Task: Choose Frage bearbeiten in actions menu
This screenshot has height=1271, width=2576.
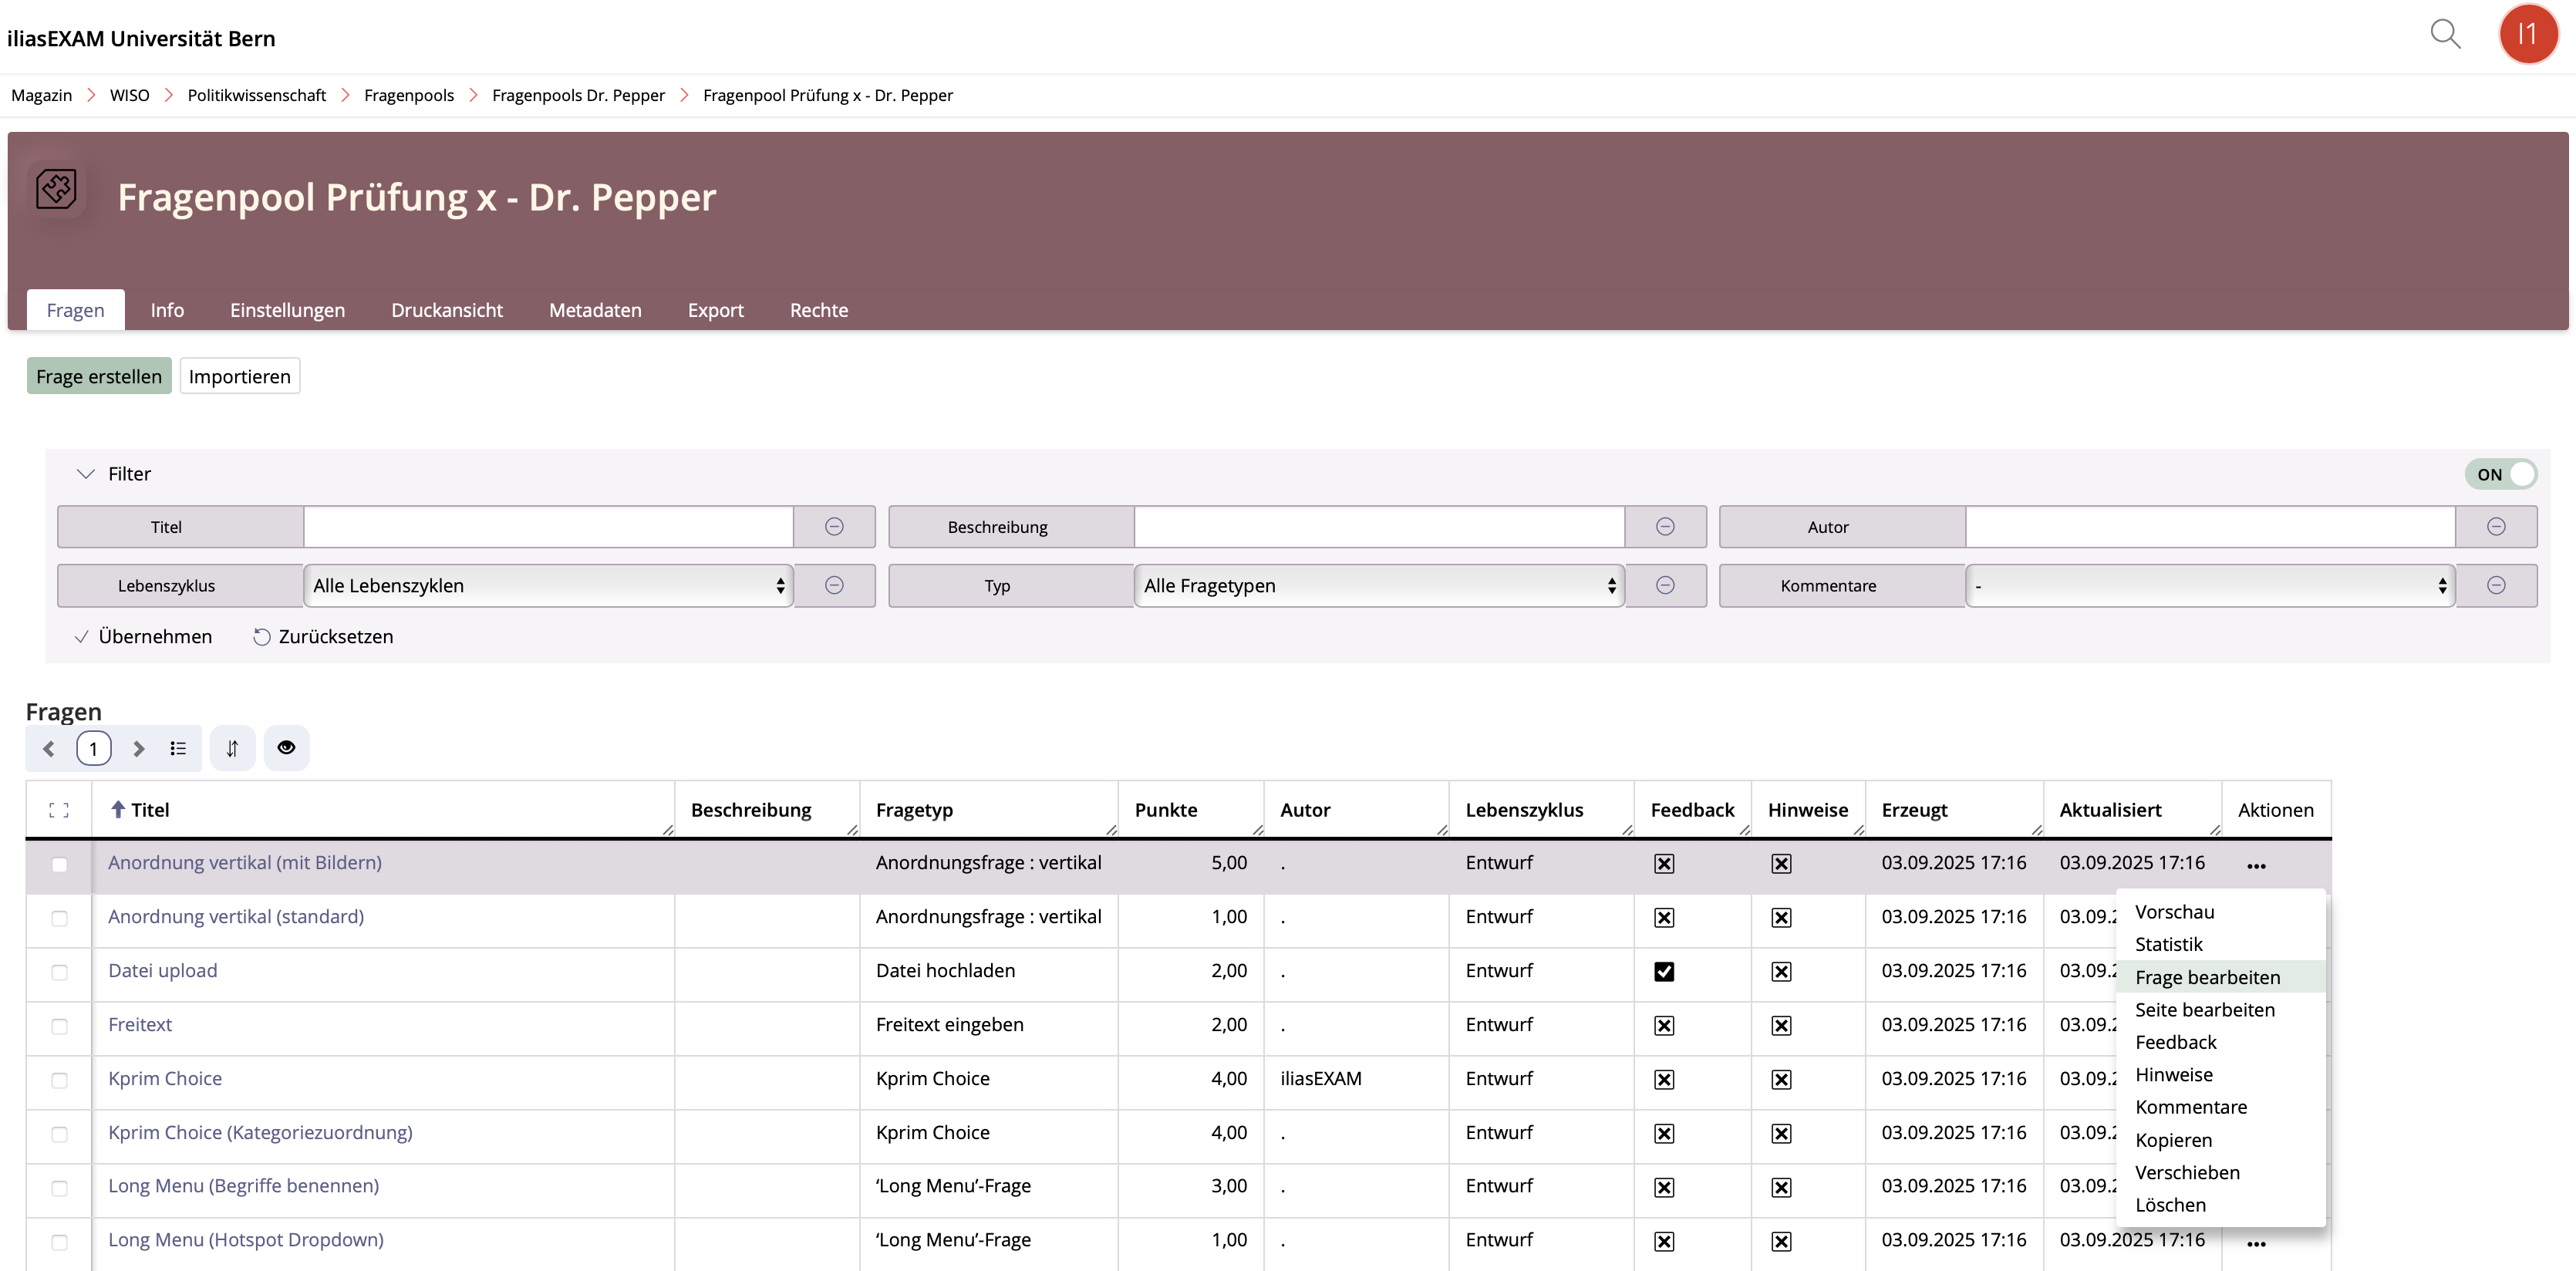Action: point(2207,977)
